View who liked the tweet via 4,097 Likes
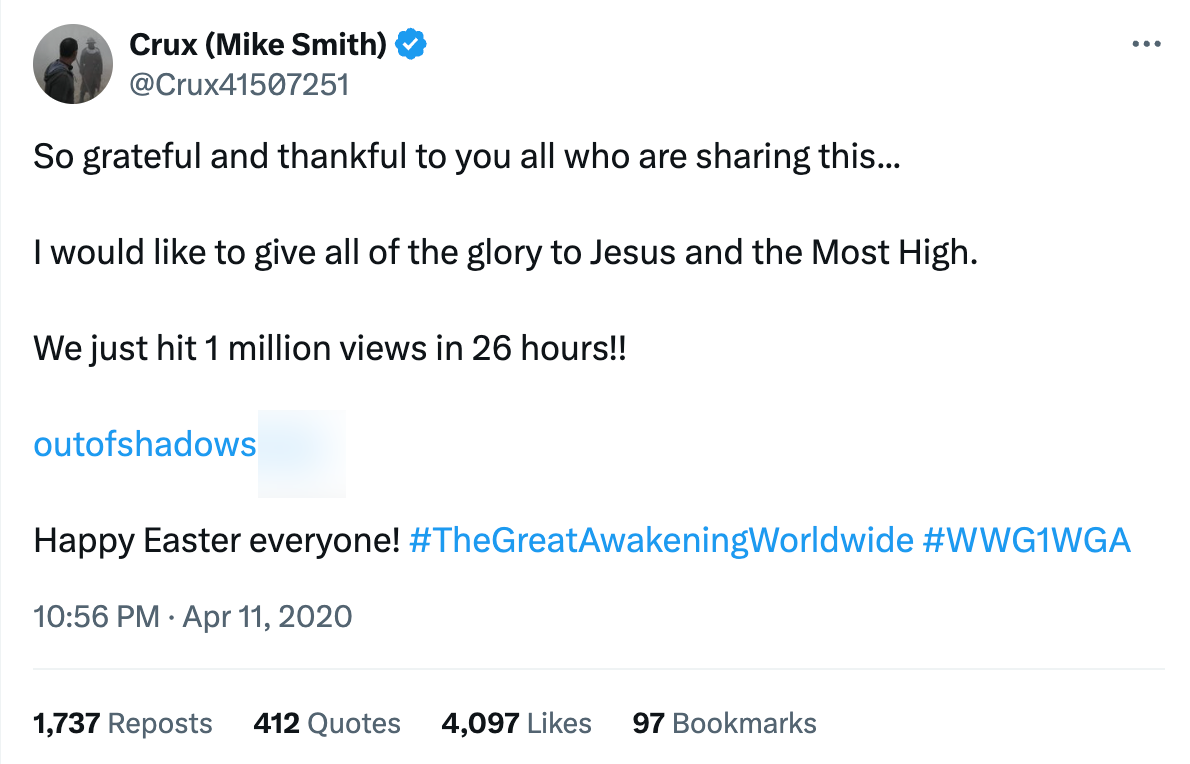Viewport: 1190px width, 764px height. click(x=516, y=723)
